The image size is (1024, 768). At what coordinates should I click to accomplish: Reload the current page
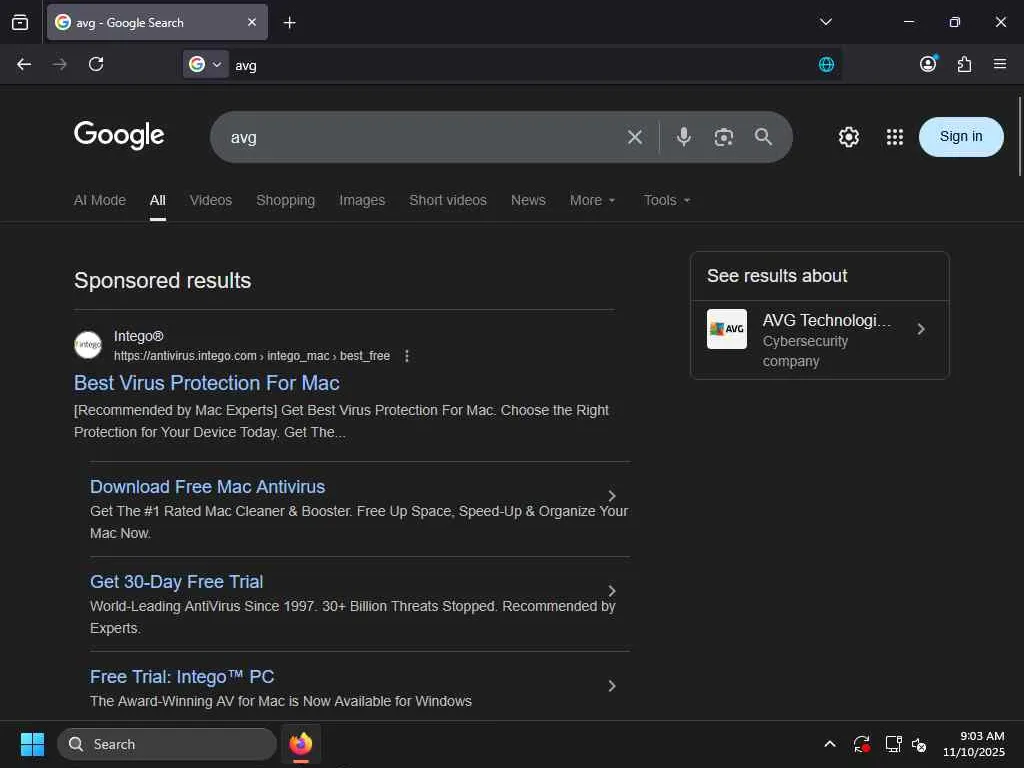click(x=96, y=64)
